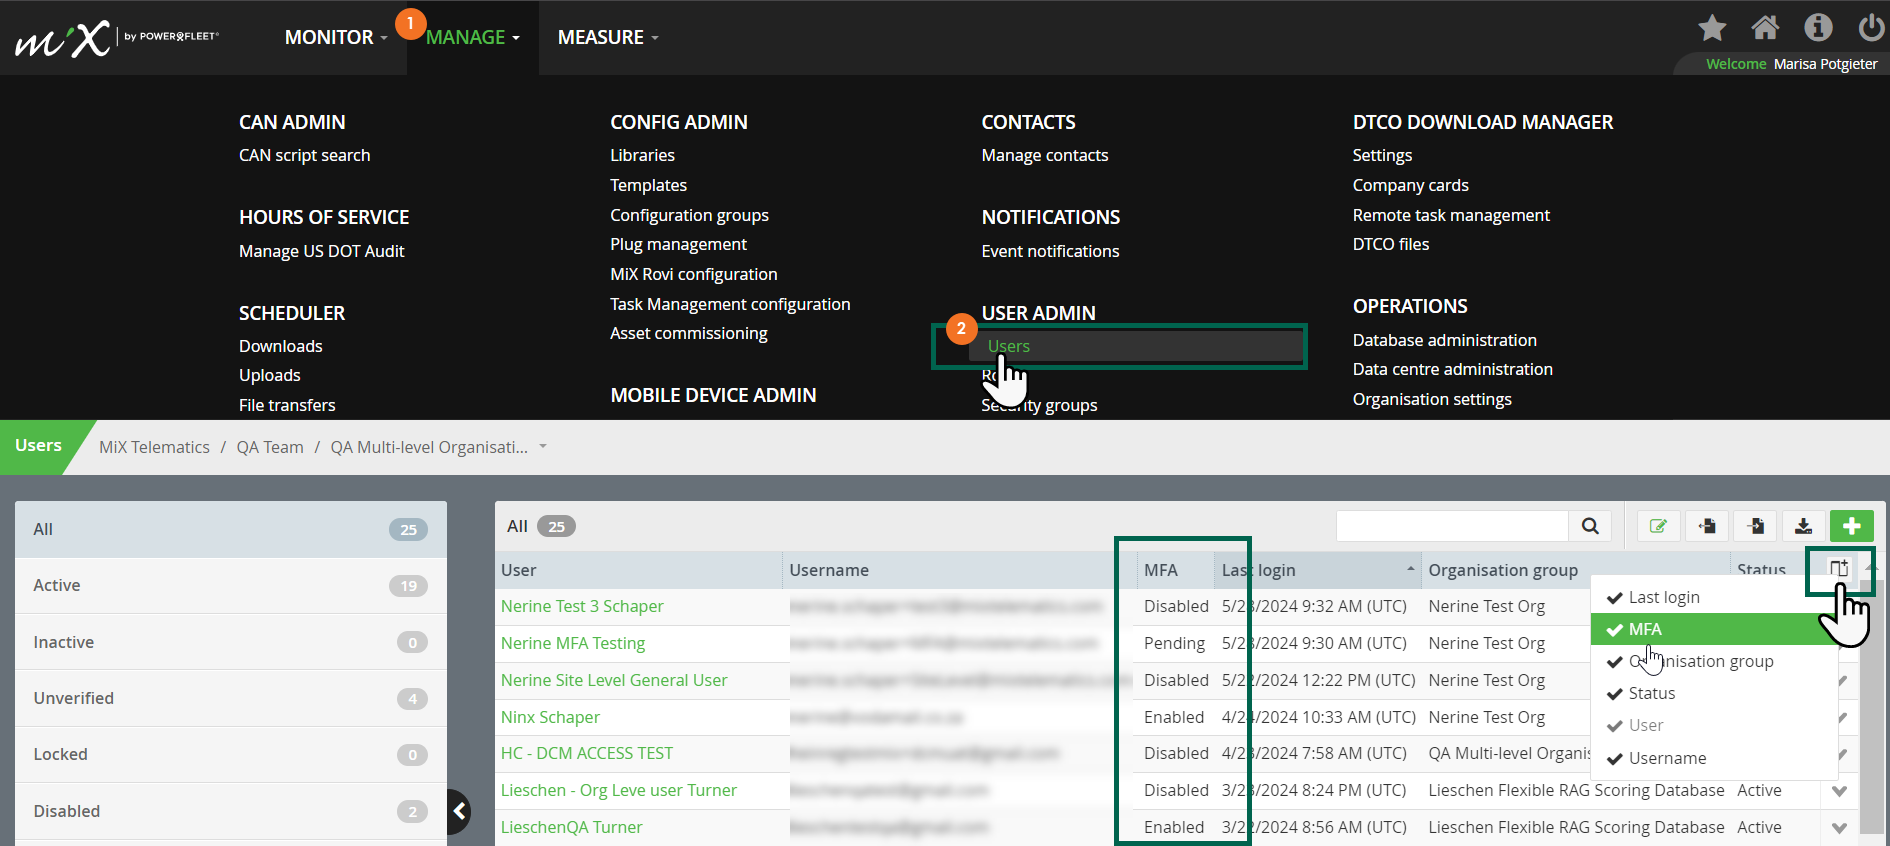This screenshot has width=1890, height=846.
Task: Open the information icon in the header
Action: click(x=1818, y=27)
